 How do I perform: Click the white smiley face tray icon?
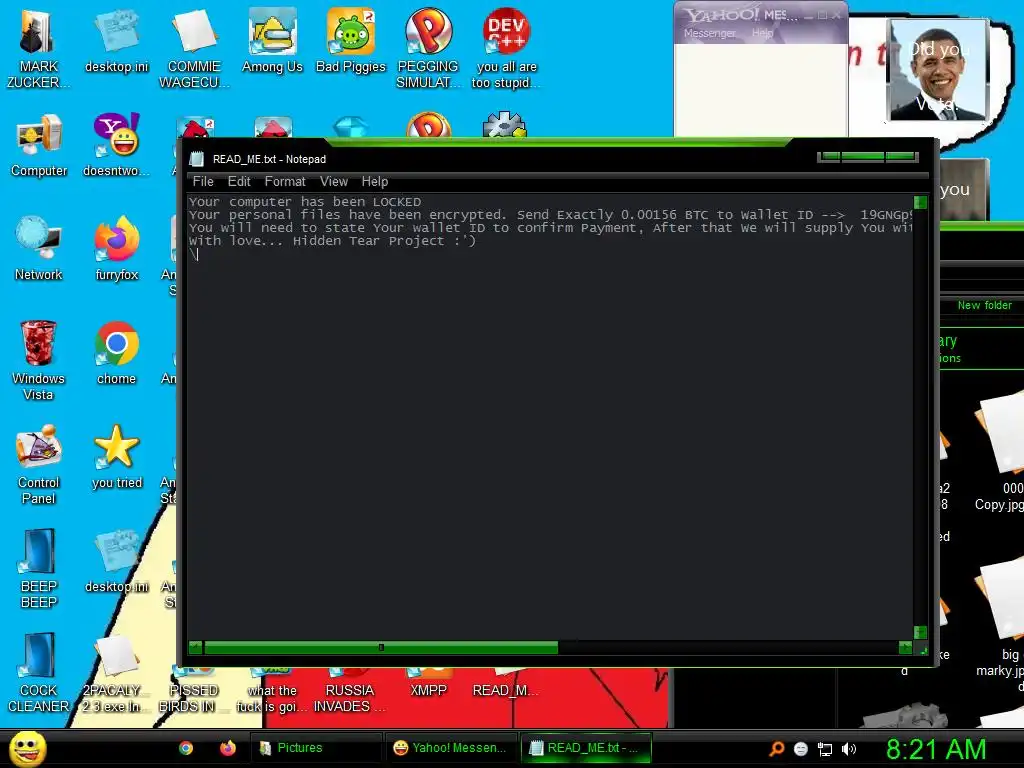point(801,749)
